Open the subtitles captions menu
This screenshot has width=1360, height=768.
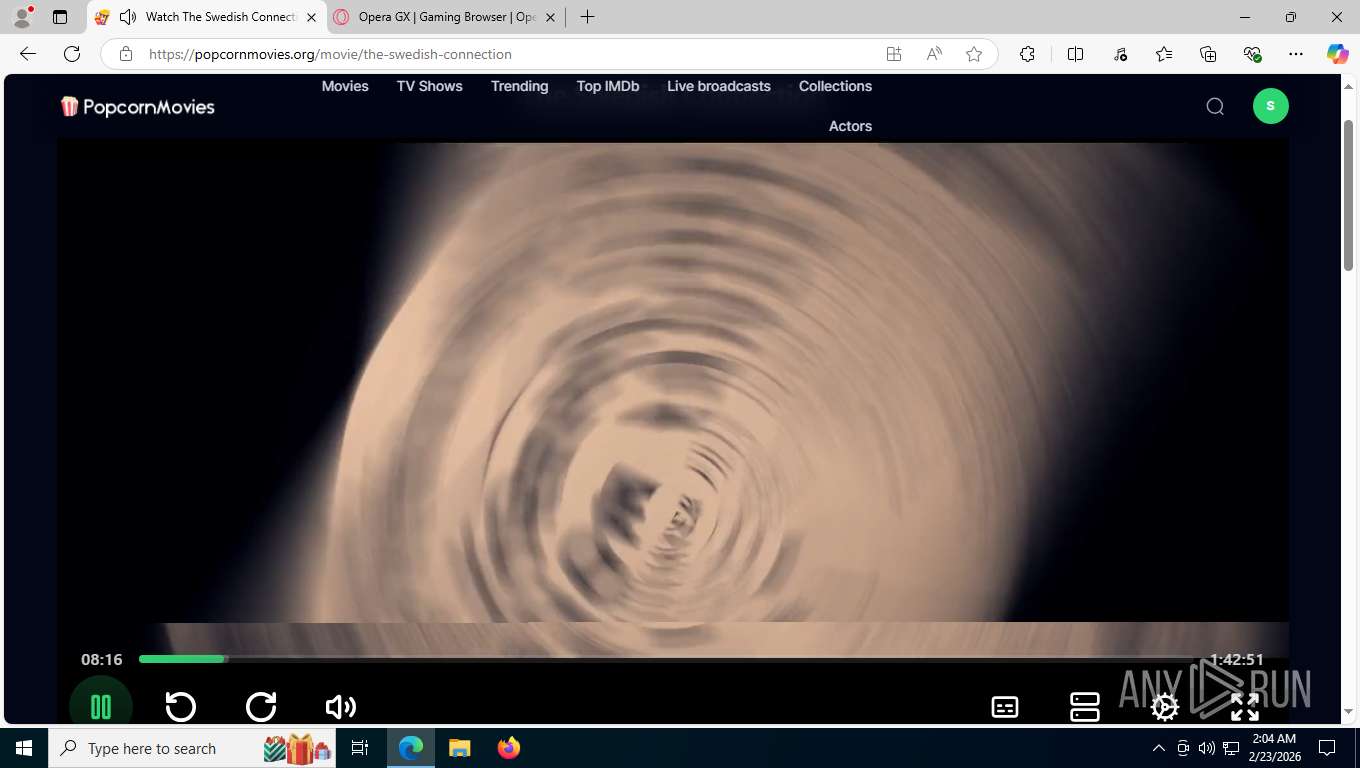pyautogui.click(x=1005, y=707)
